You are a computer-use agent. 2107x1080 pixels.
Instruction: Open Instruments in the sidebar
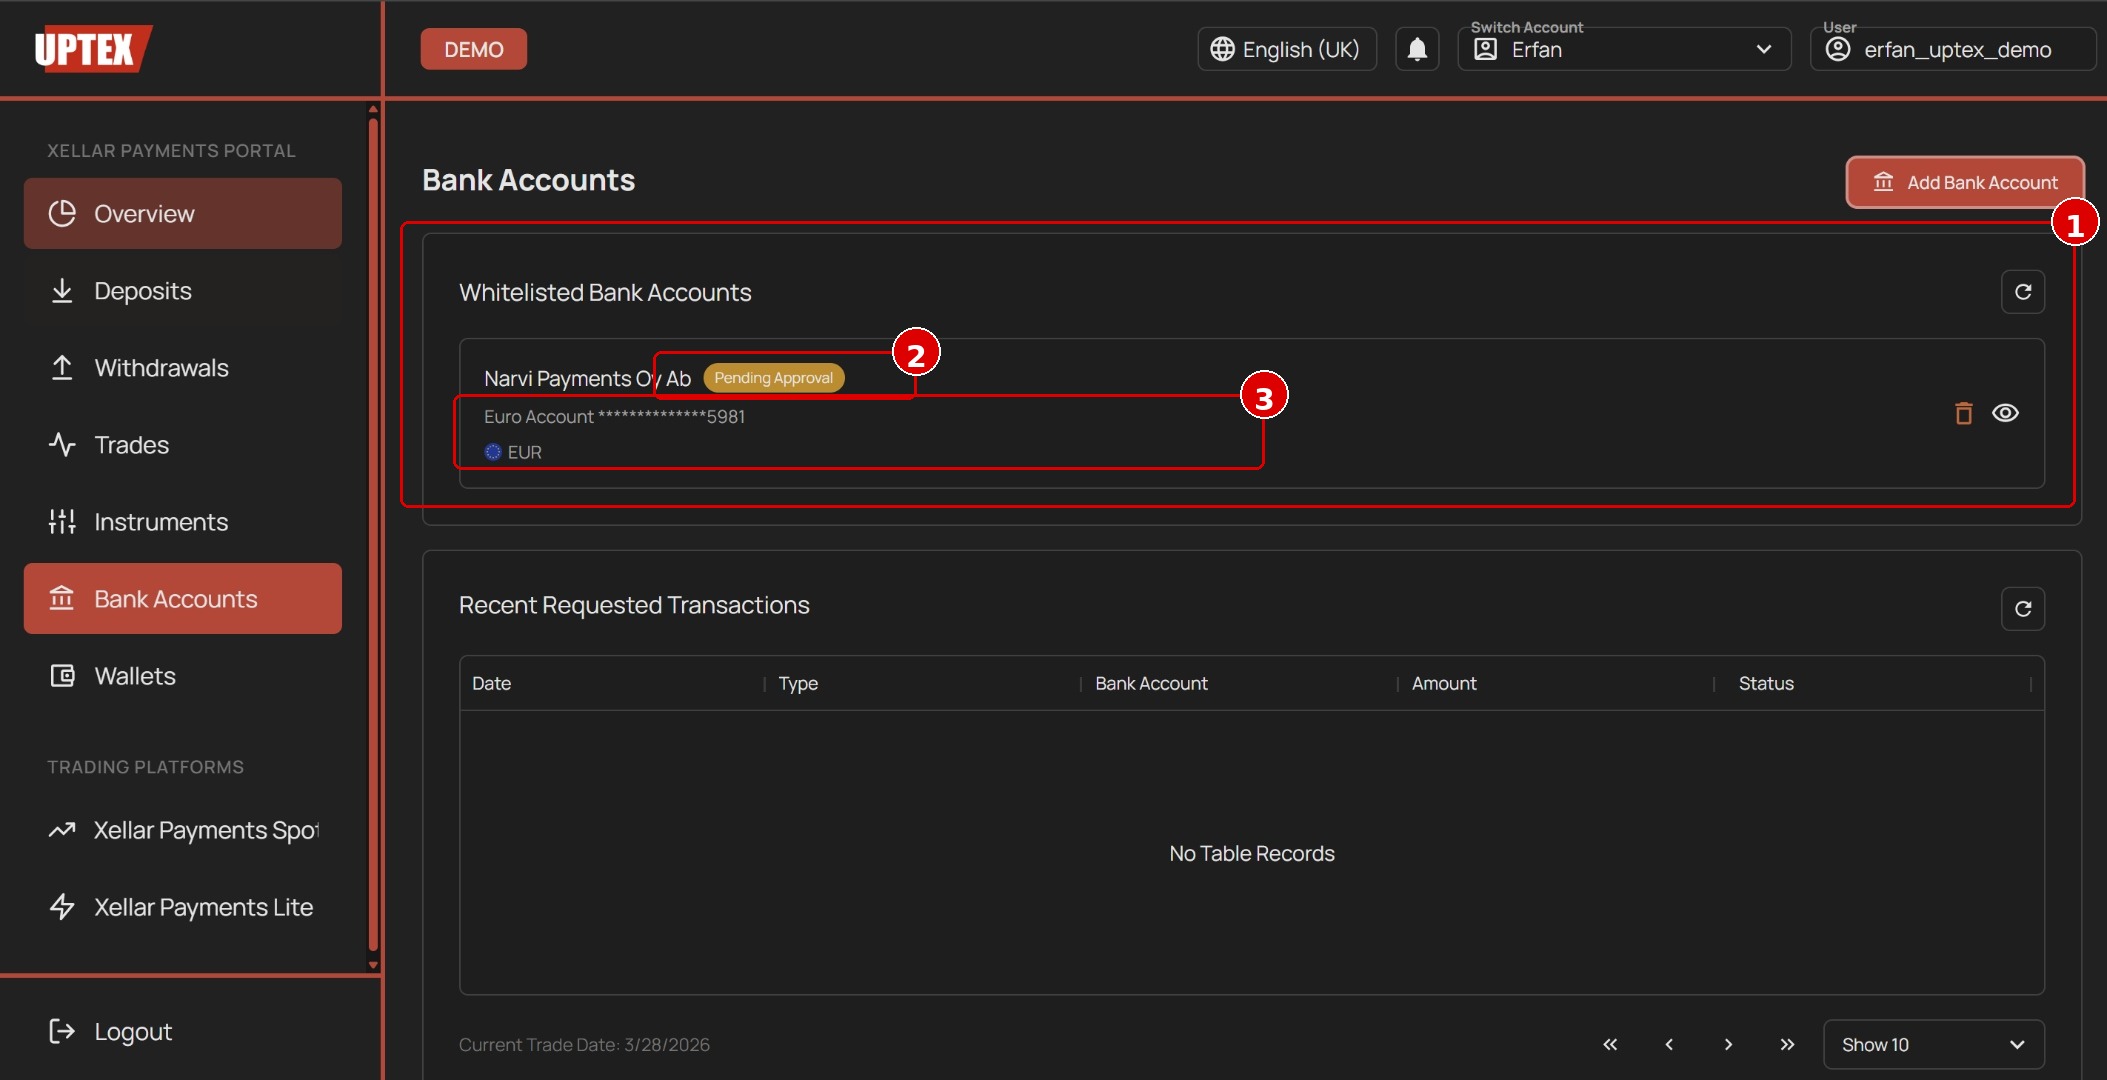pos(183,522)
